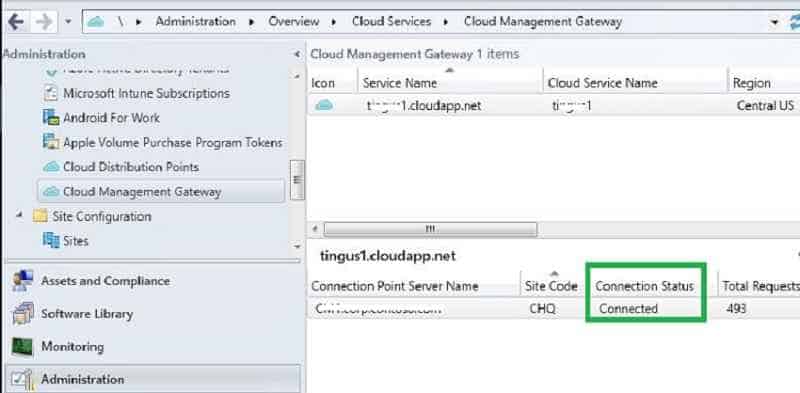800x393 pixels.
Task: Click the Apple Volume Purchase Program icon
Action: pyautogui.click(x=51, y=142)
